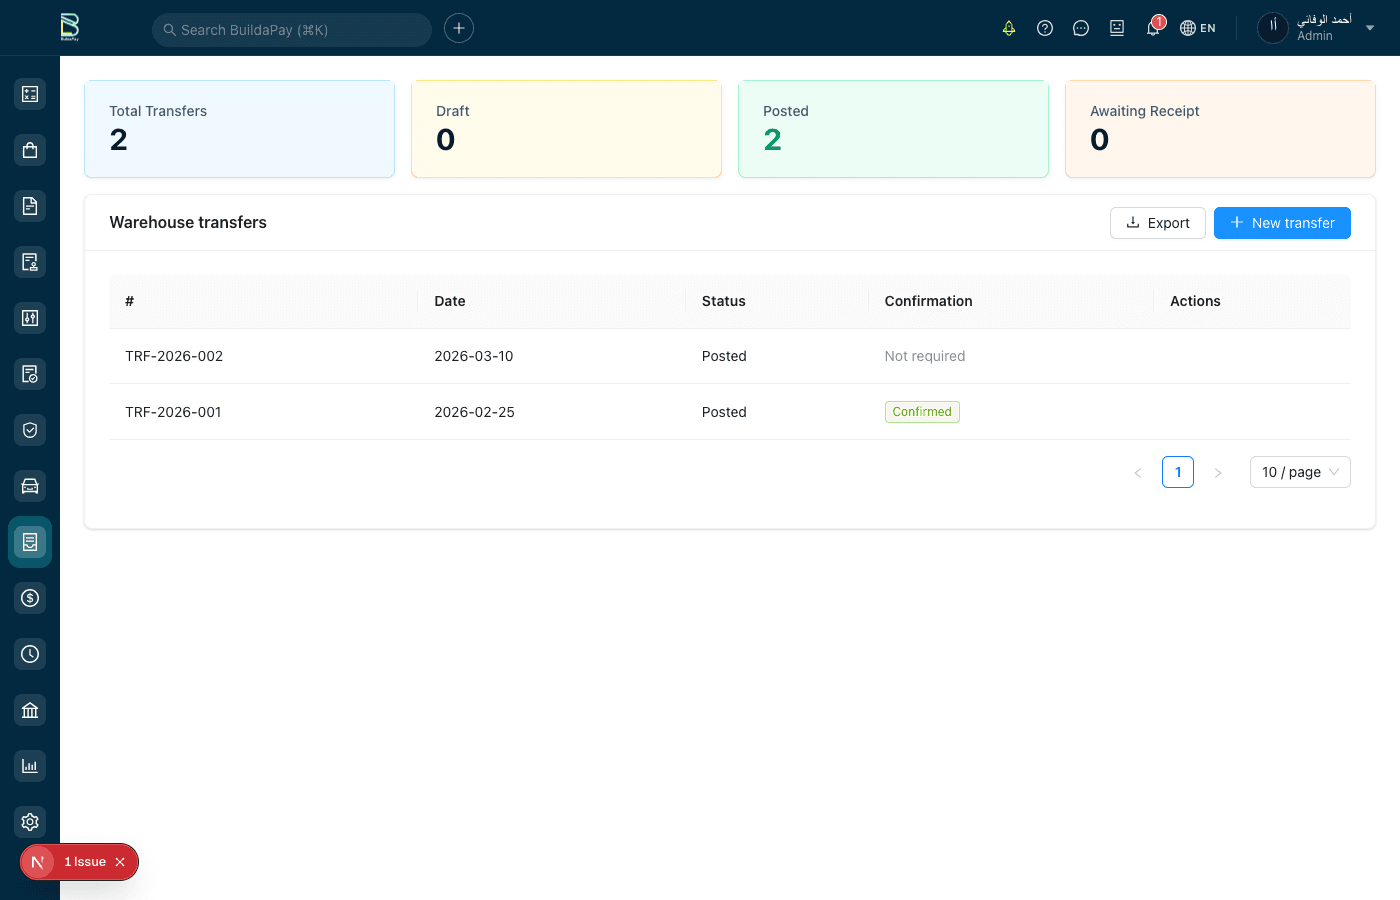The height and width of the screenshot is (900, 1400).
Task: Open the shield check sidebar icon
Action: tap(30, 430)
